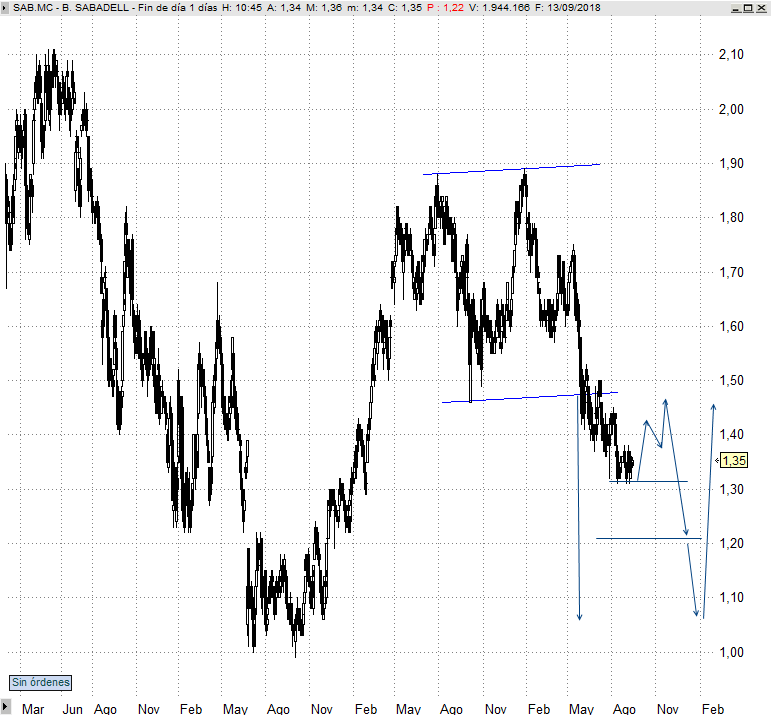
Task: Close the chart window
Action: 760,8
